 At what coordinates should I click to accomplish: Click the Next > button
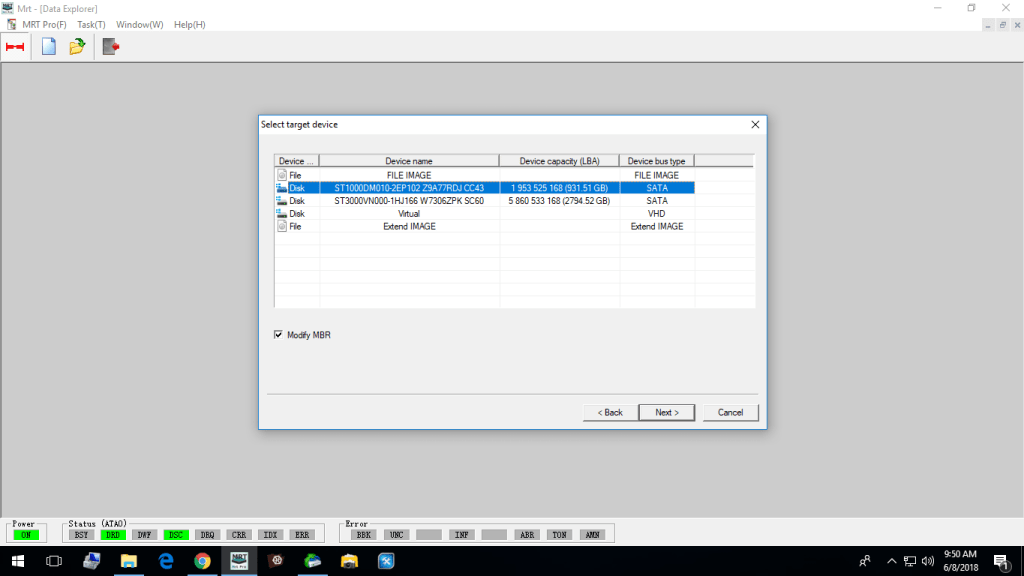tap(666, 412)
